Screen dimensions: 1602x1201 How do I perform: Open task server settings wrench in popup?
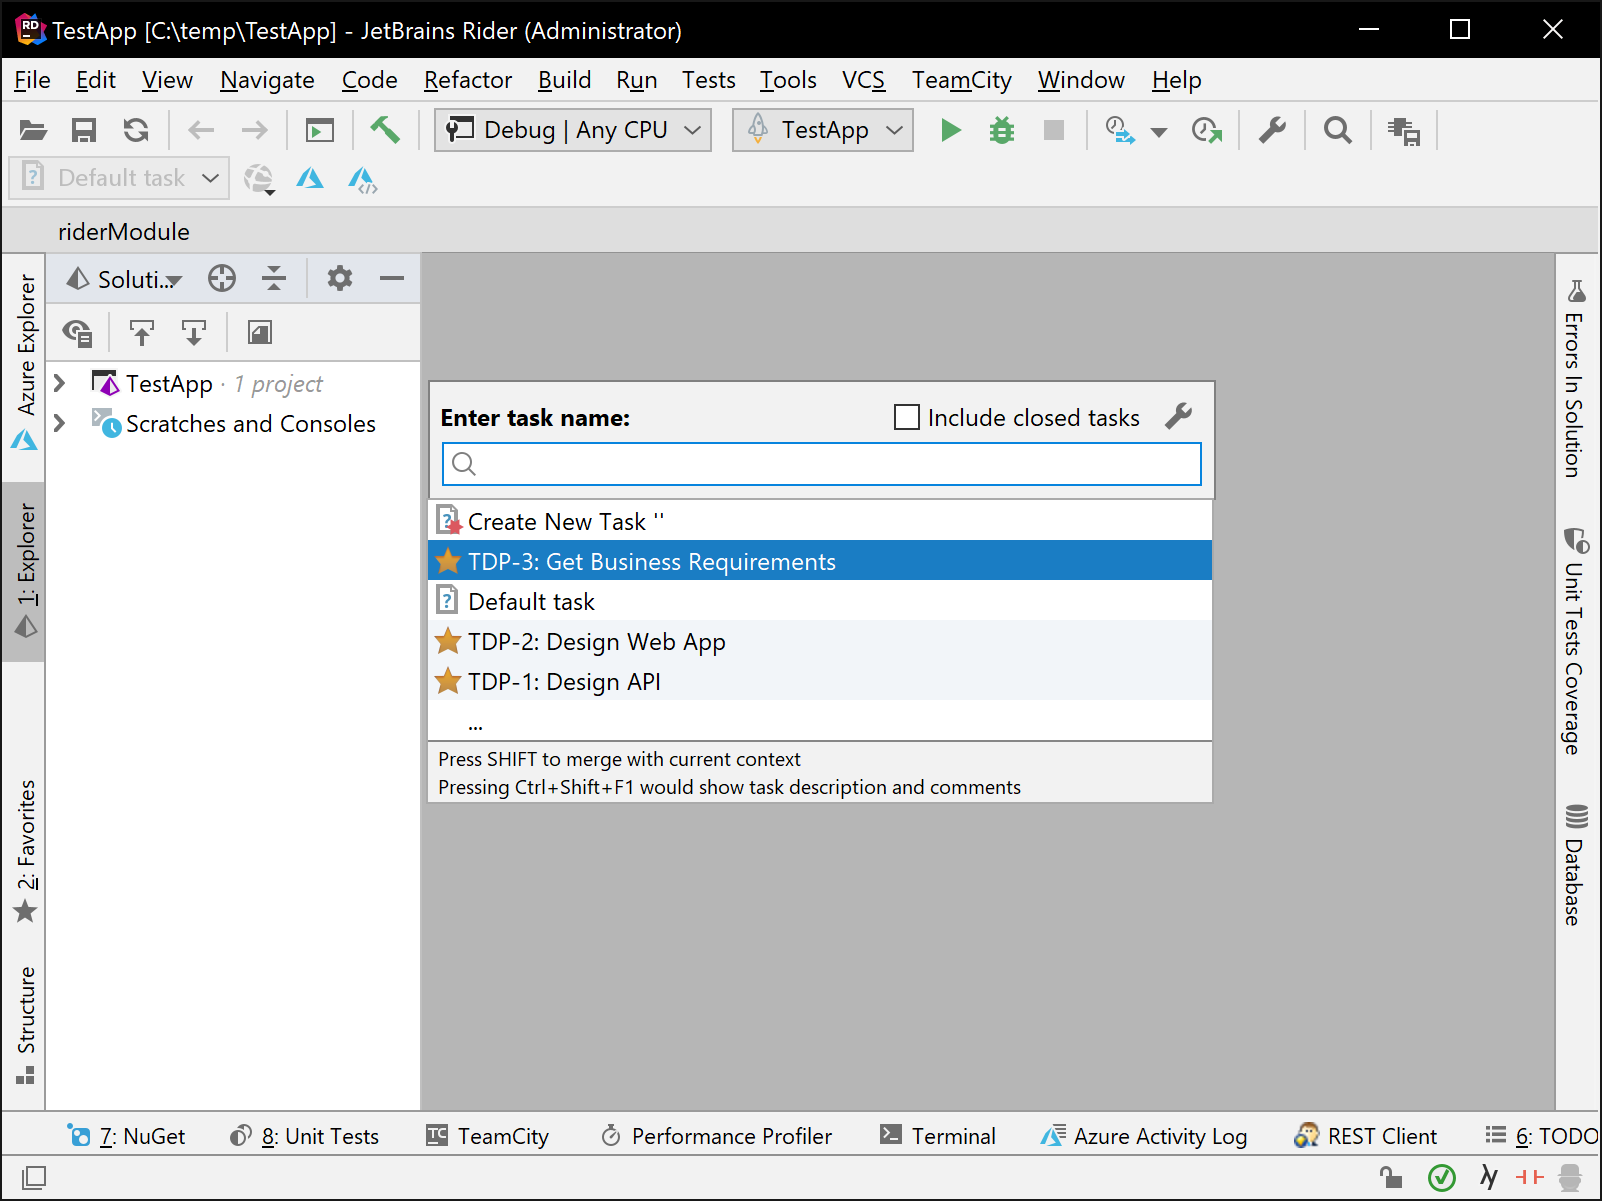coord(1179,416)
